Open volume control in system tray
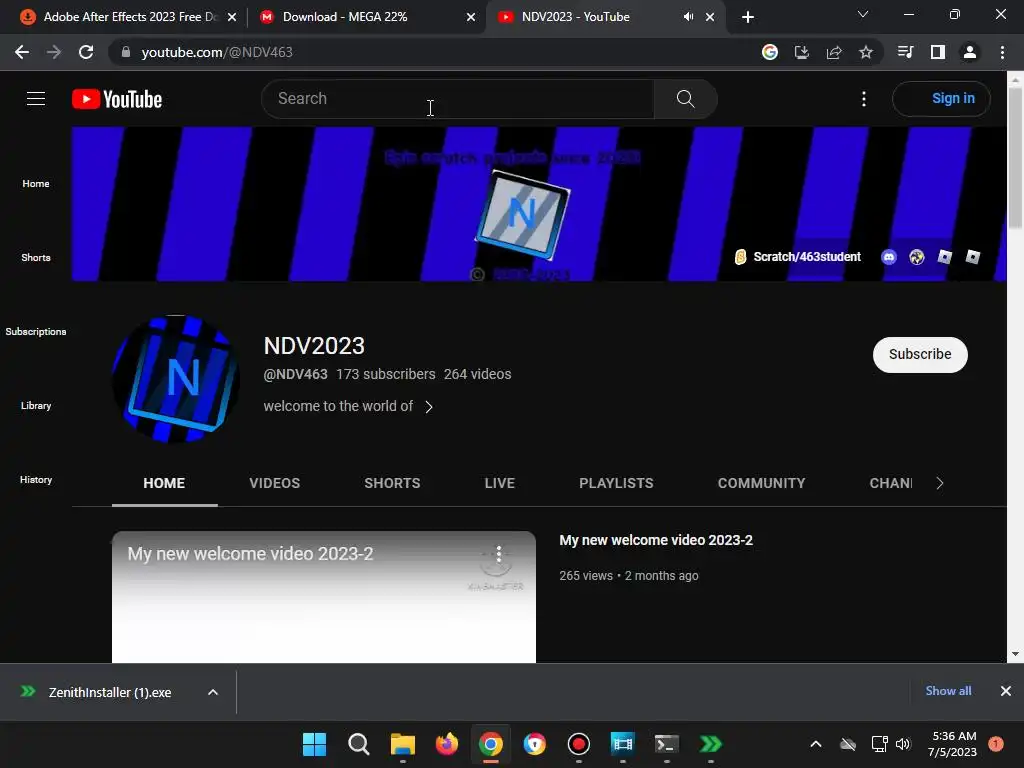Viewport: 1024px width, 768px height. tap(903, 744)
